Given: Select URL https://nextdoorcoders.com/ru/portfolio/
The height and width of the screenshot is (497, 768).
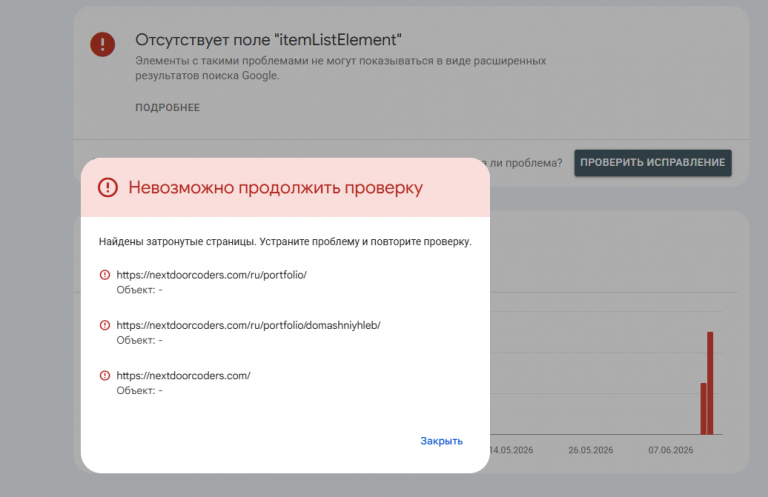Looking at the screenshot, I should click(x=212, y=275).
